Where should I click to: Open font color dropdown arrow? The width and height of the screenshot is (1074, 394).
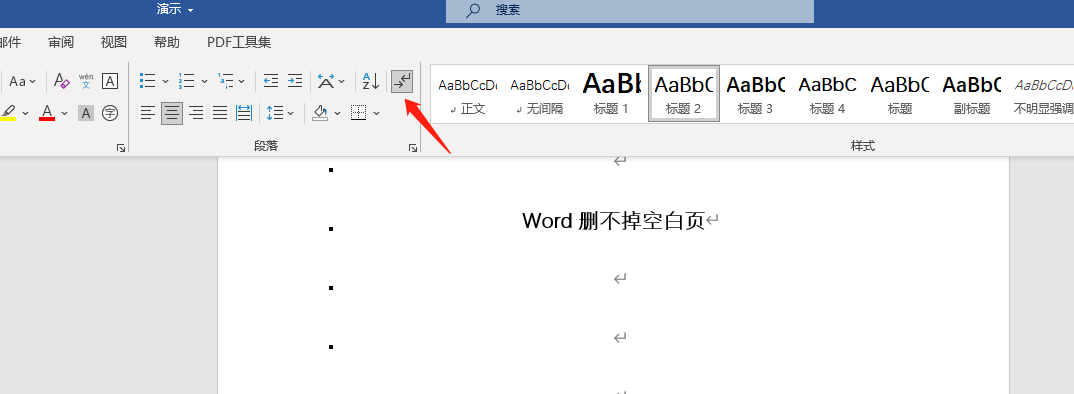coord(64,113)
